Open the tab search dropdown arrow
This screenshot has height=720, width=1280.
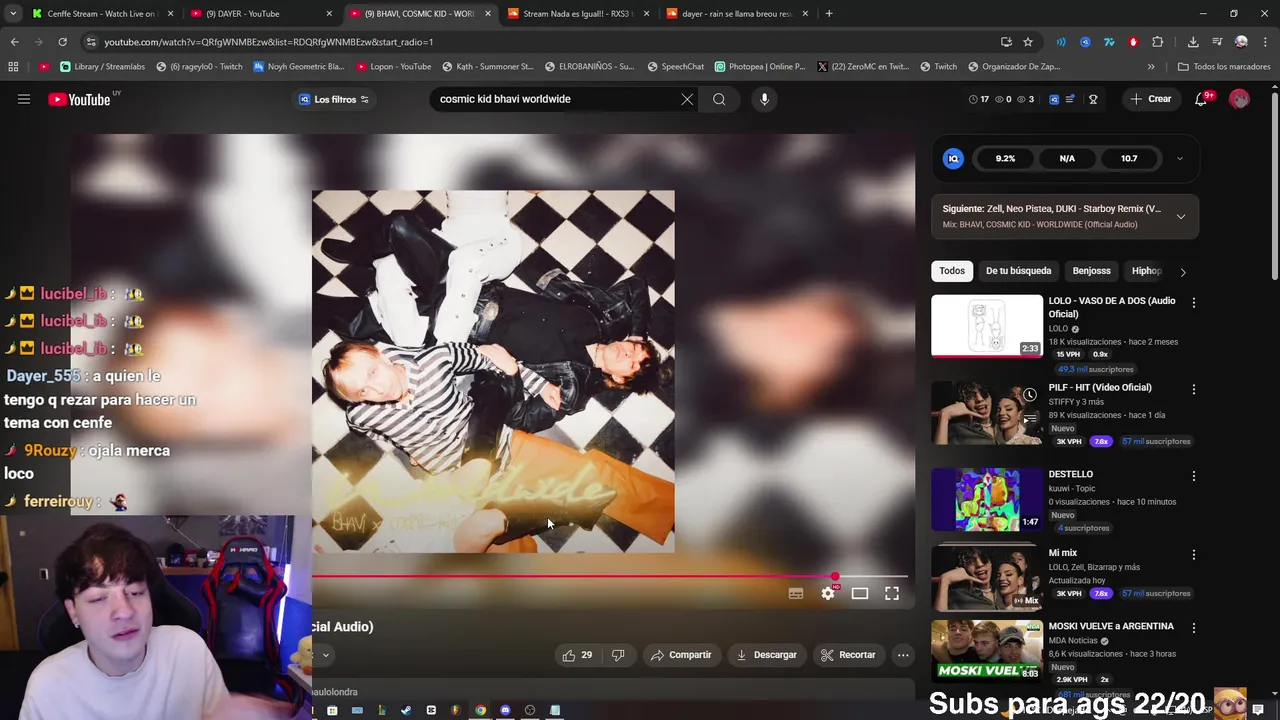[13, 14]
